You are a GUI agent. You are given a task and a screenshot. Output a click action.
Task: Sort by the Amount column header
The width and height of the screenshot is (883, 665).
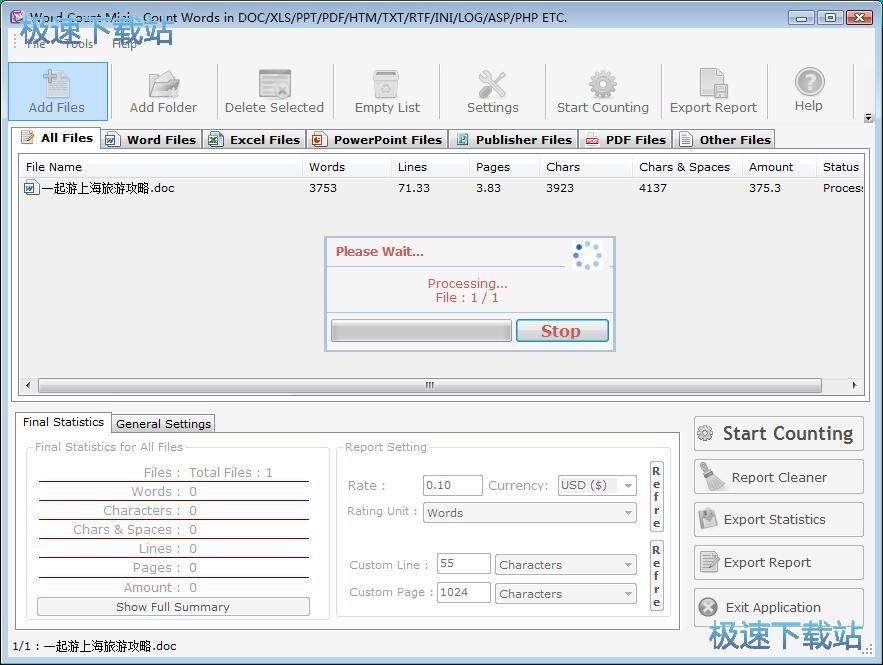(x=779, y=167)
